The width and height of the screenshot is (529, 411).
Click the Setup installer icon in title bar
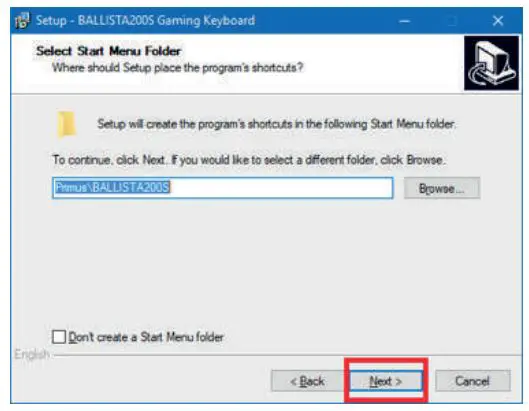[22, 21]
